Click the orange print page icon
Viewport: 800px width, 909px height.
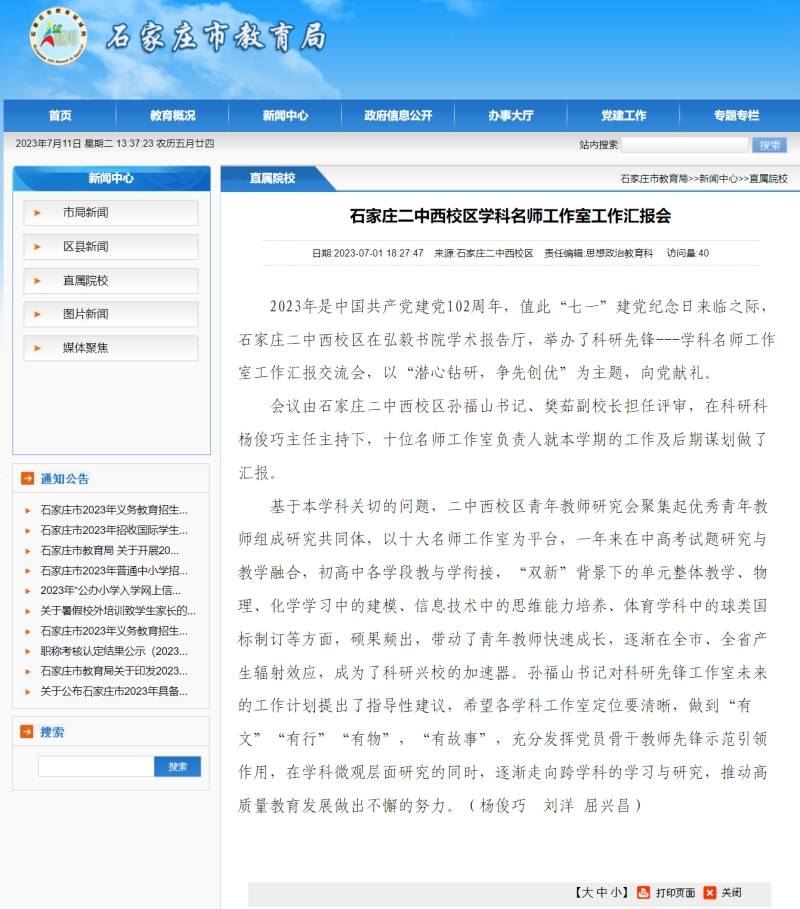tap(644, 892)
